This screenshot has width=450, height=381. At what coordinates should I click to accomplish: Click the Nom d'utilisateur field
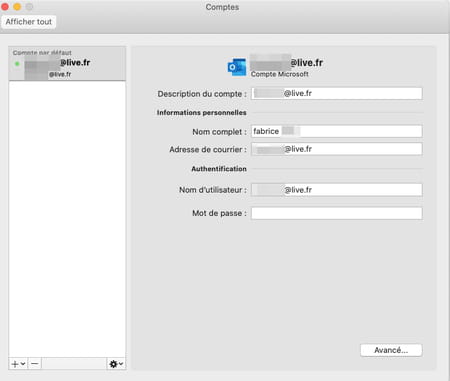click(x=337, y=190)
